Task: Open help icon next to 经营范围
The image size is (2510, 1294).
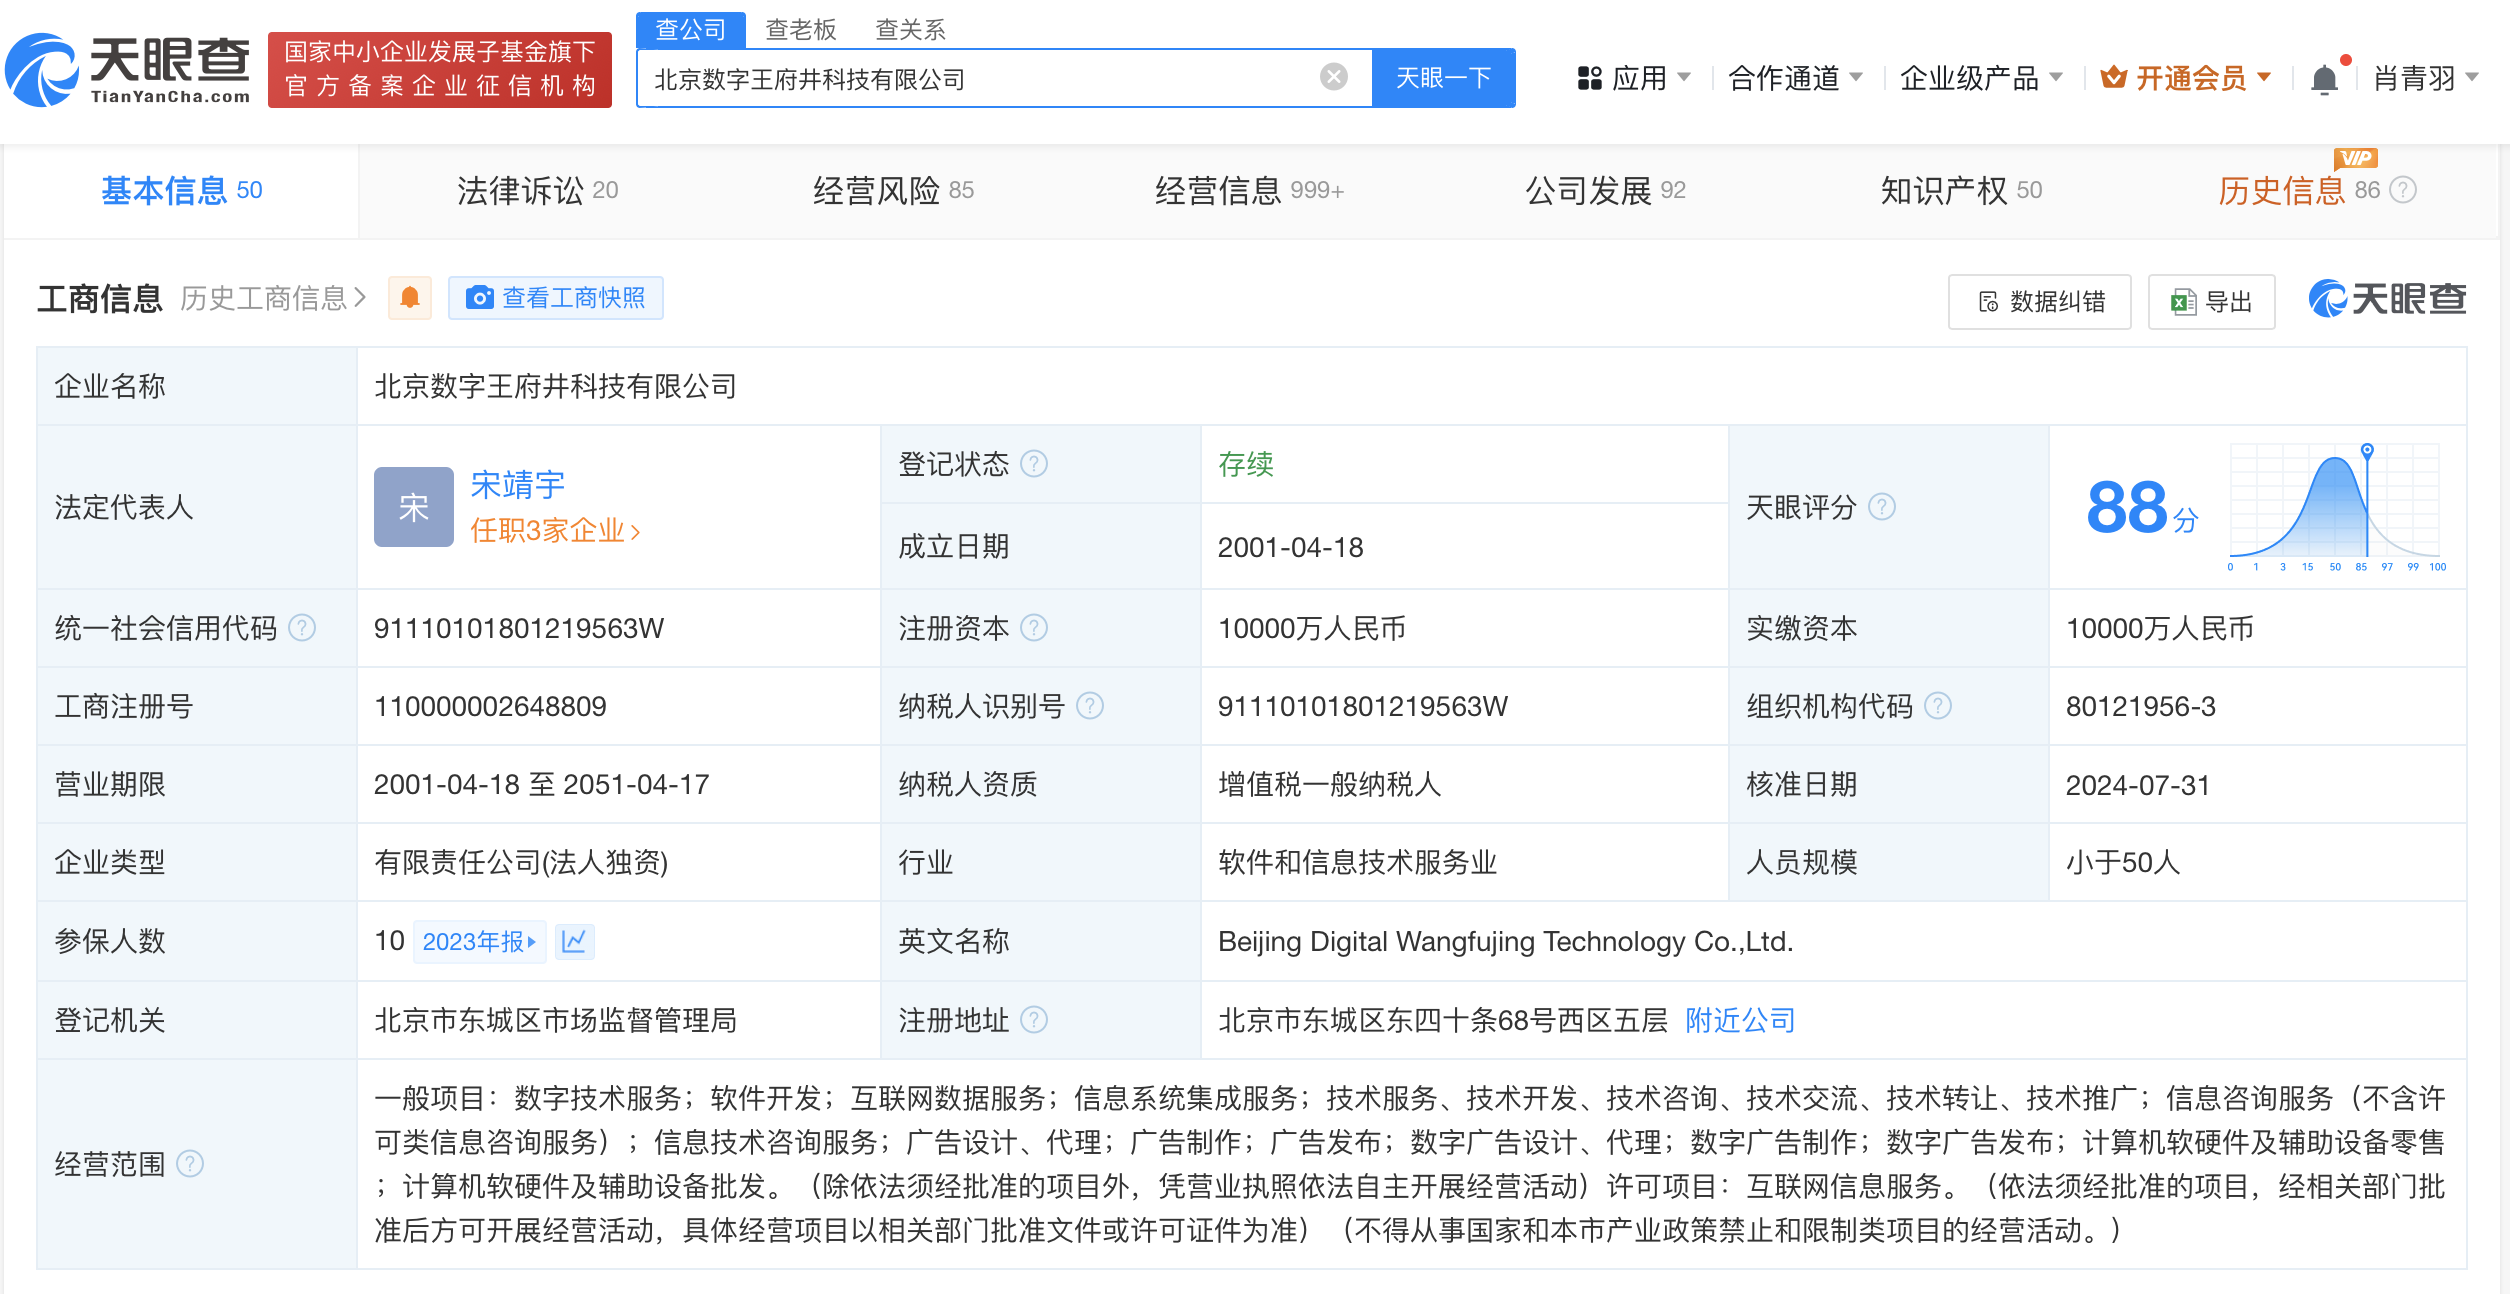Action: [x=190, y=1164]
